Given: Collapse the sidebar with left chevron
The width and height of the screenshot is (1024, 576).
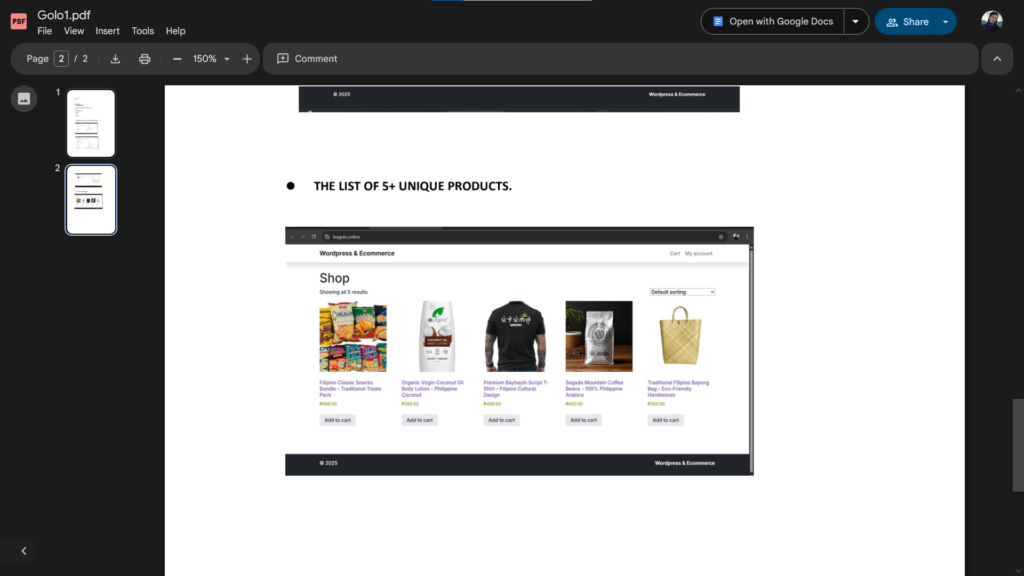Looking at the screenshot, I should (24, 551).
